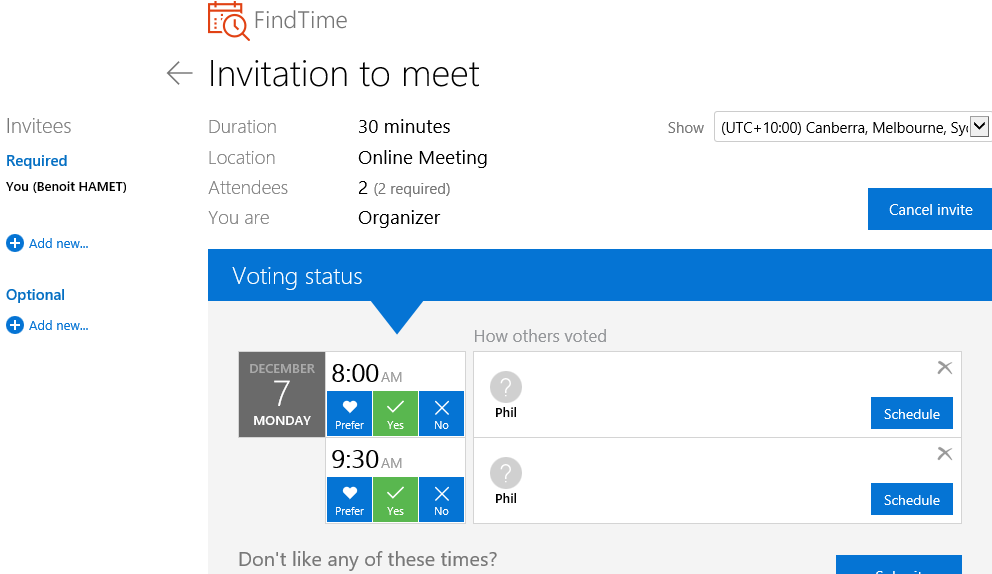Image resolution: width=992 pixels, height=574 pixels.
Task: Click the plus icon under Required invitees
Action: point(15,243)
